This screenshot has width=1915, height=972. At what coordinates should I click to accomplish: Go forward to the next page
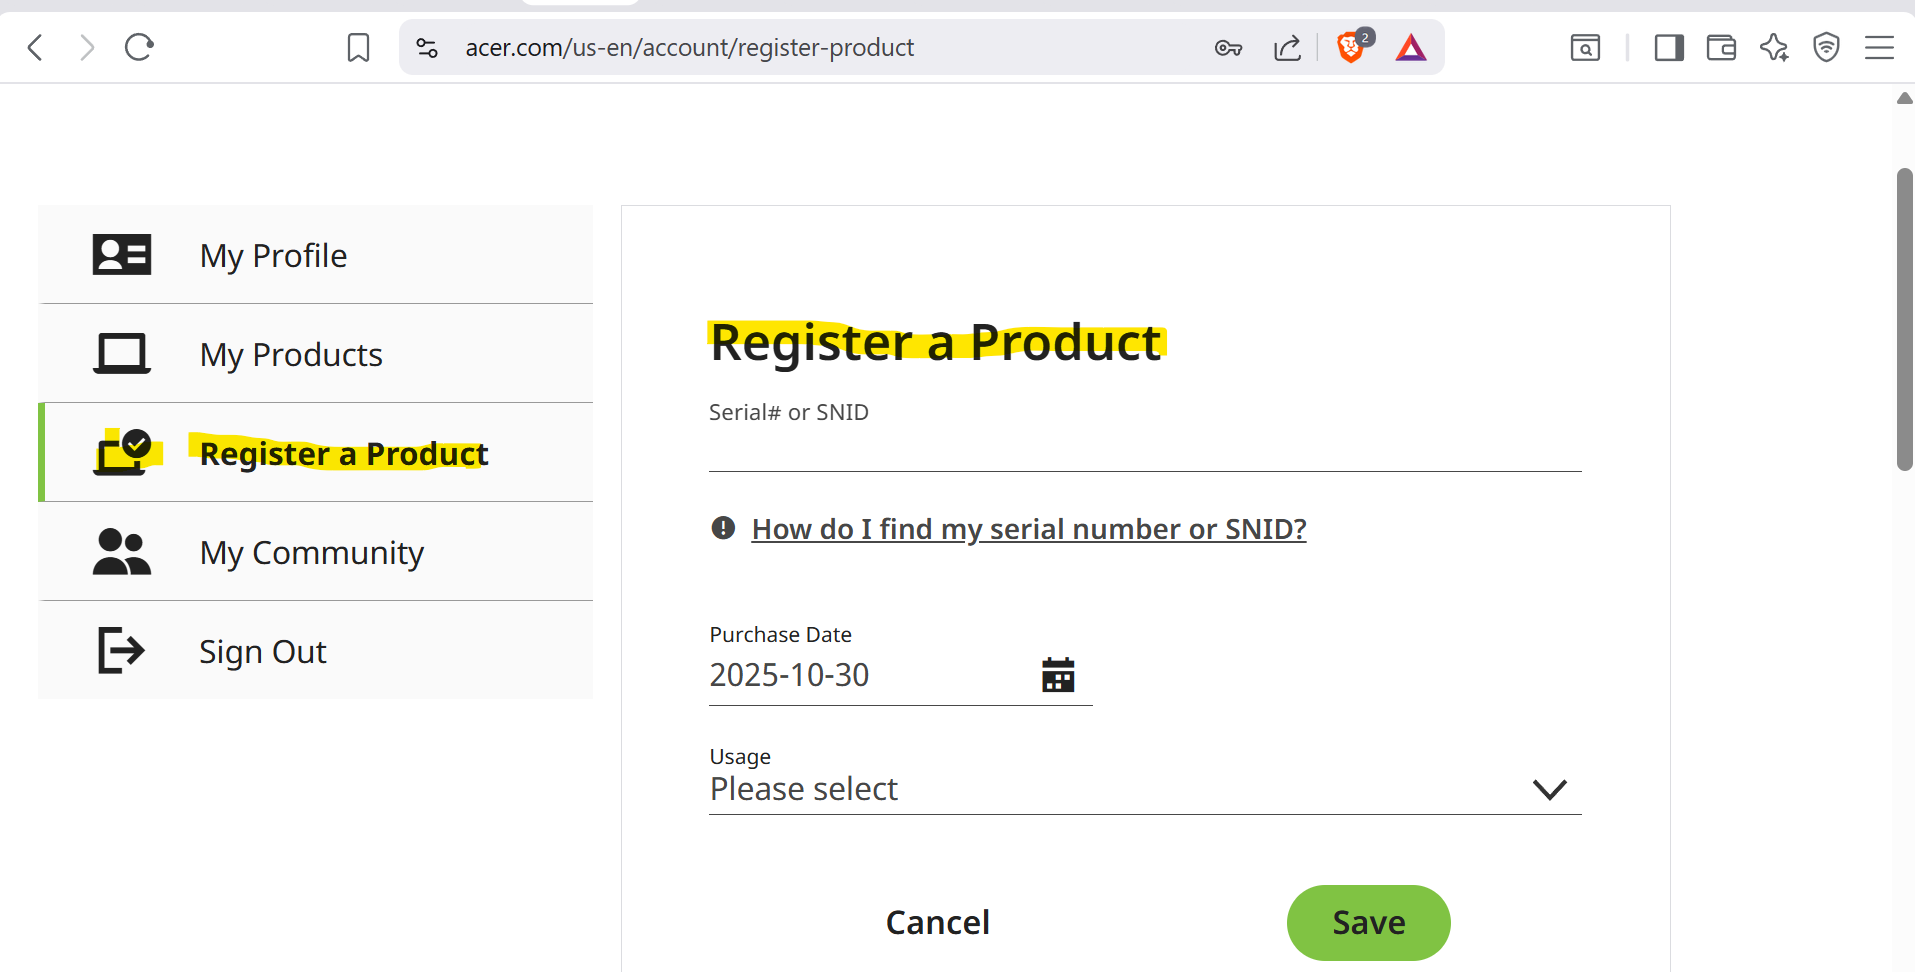coord(87,47)
